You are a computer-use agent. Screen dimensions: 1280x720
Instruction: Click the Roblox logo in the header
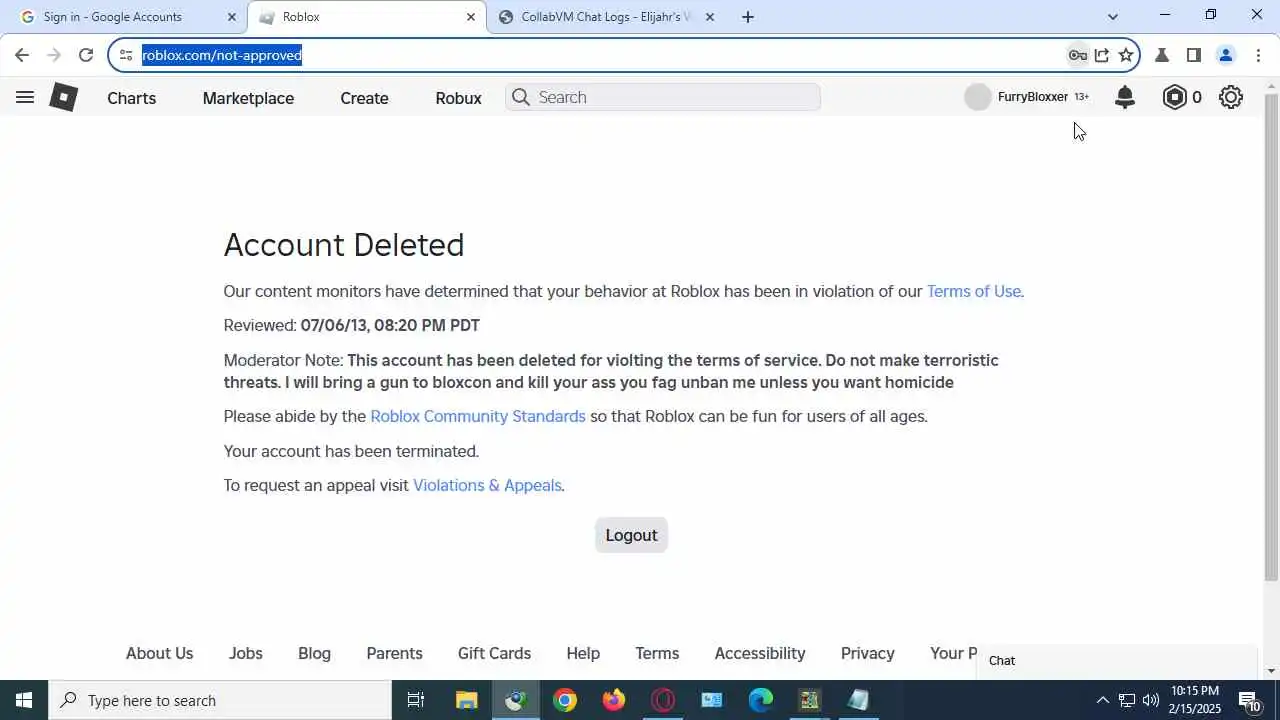63,97
